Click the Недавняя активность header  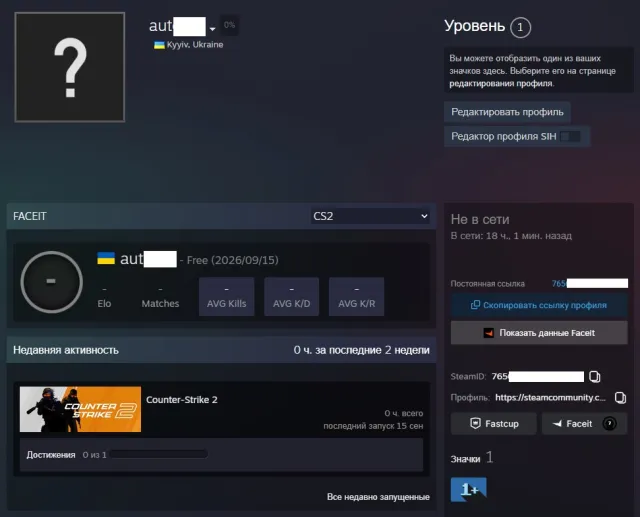(x=66, y=350)
